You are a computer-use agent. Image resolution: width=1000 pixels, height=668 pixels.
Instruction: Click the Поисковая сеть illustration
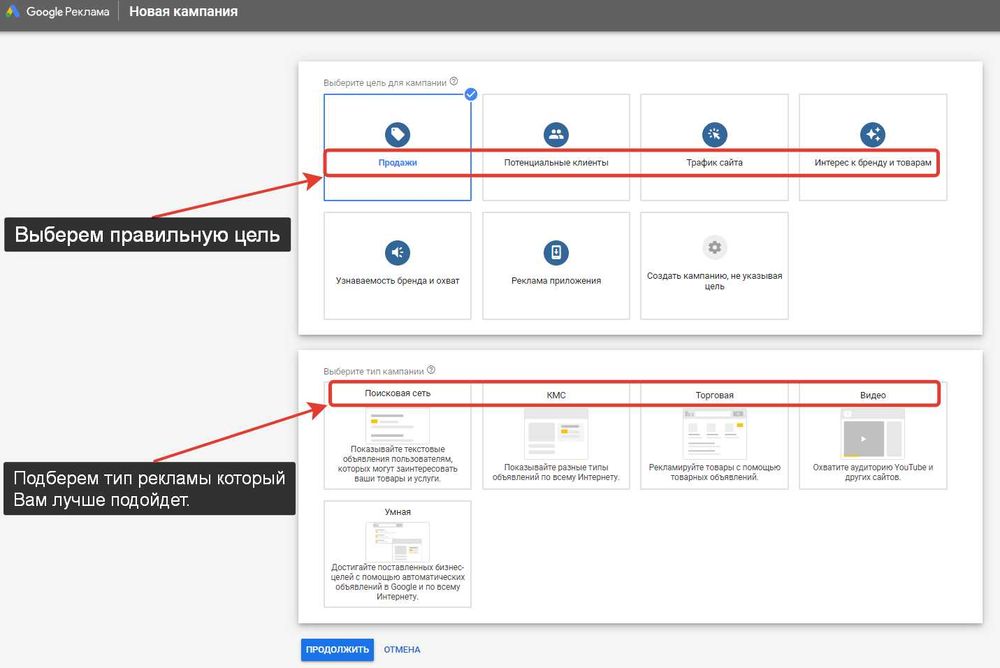[397, 424]
